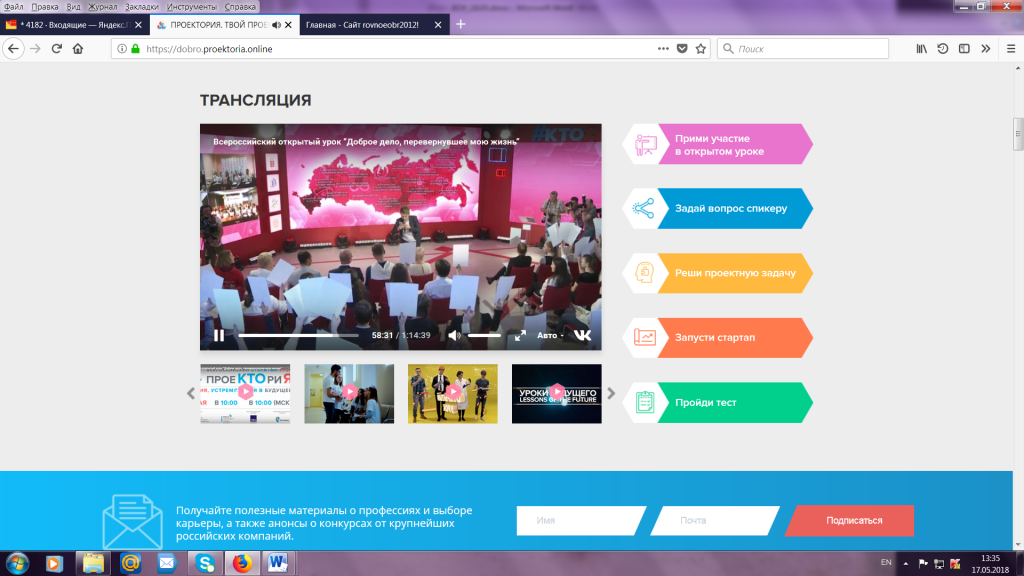Open the Firefox hamburger menu

pyautogui.click(x=1011, y=49)
